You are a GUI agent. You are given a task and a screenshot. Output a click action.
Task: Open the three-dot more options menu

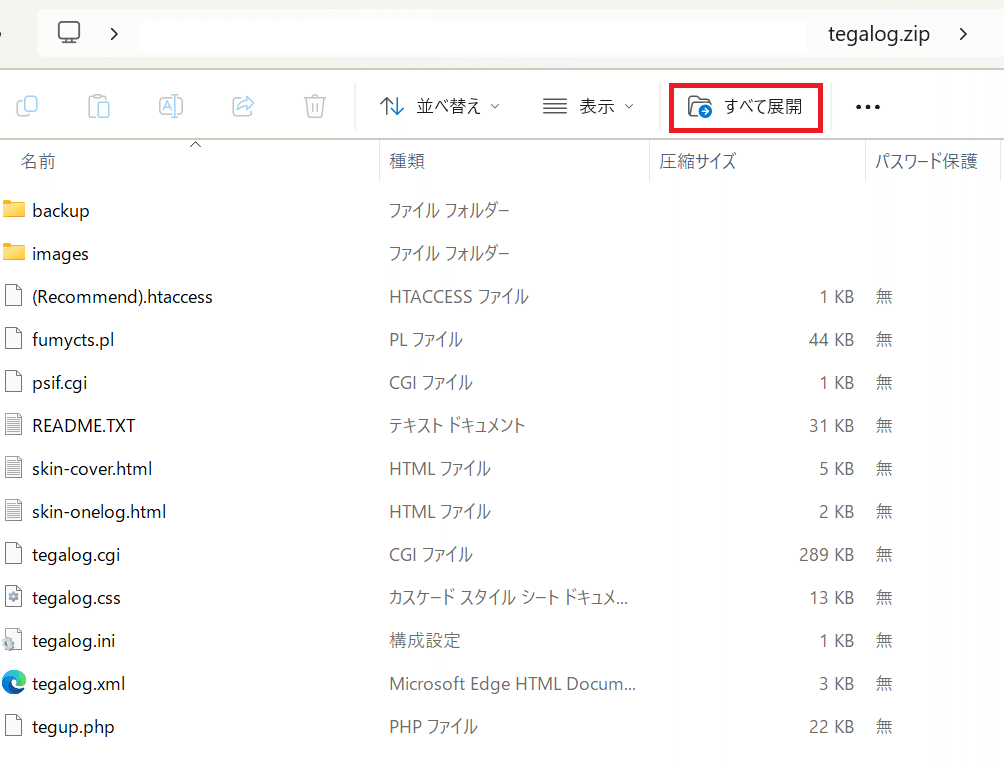[x=868, y=107]
